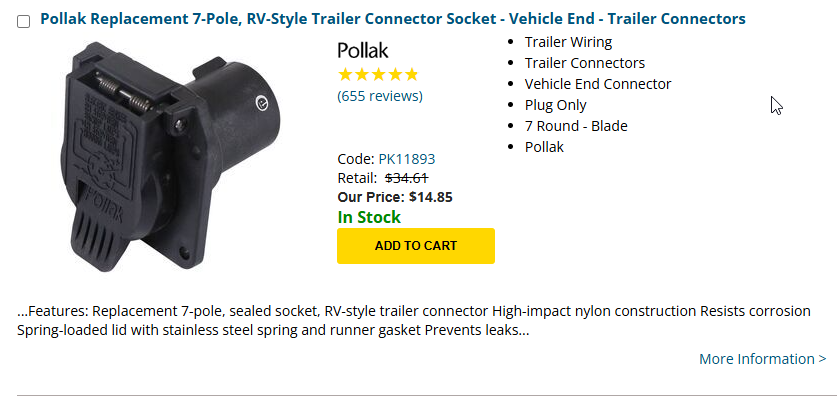Viewport: 837px width, 396px height.
Task: Open the More Information link
Action: pos(763,359)
